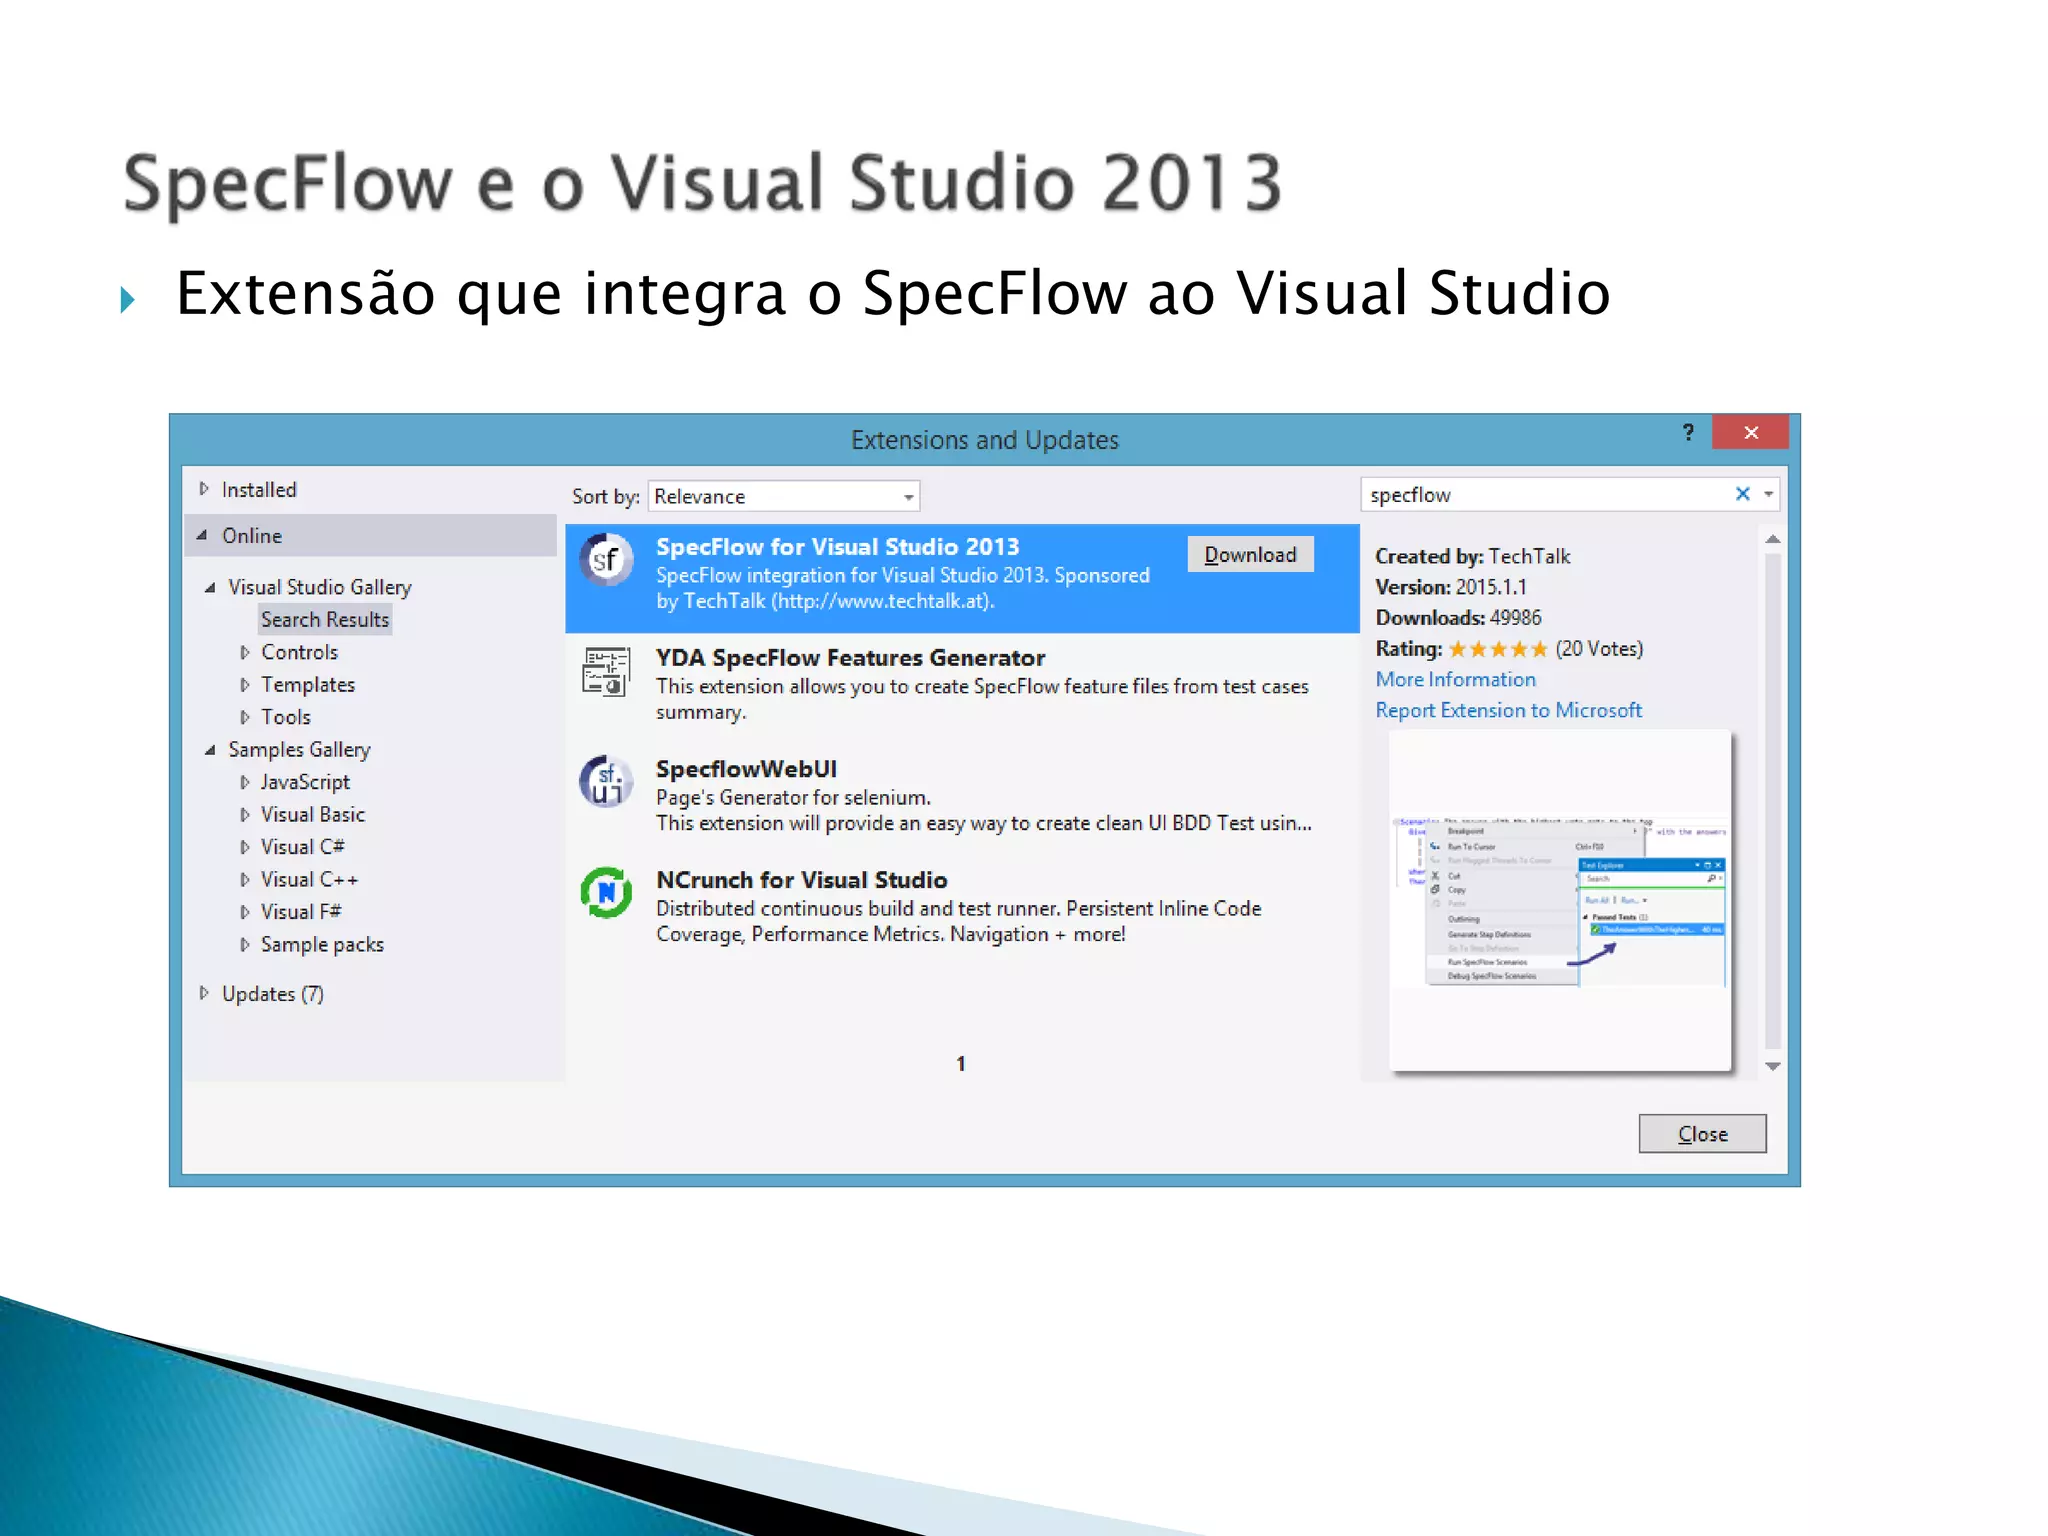Expand the Tools node arrow
Image resolution: width=2048 pixels, height=1536 pixels.
coord(244,717)
